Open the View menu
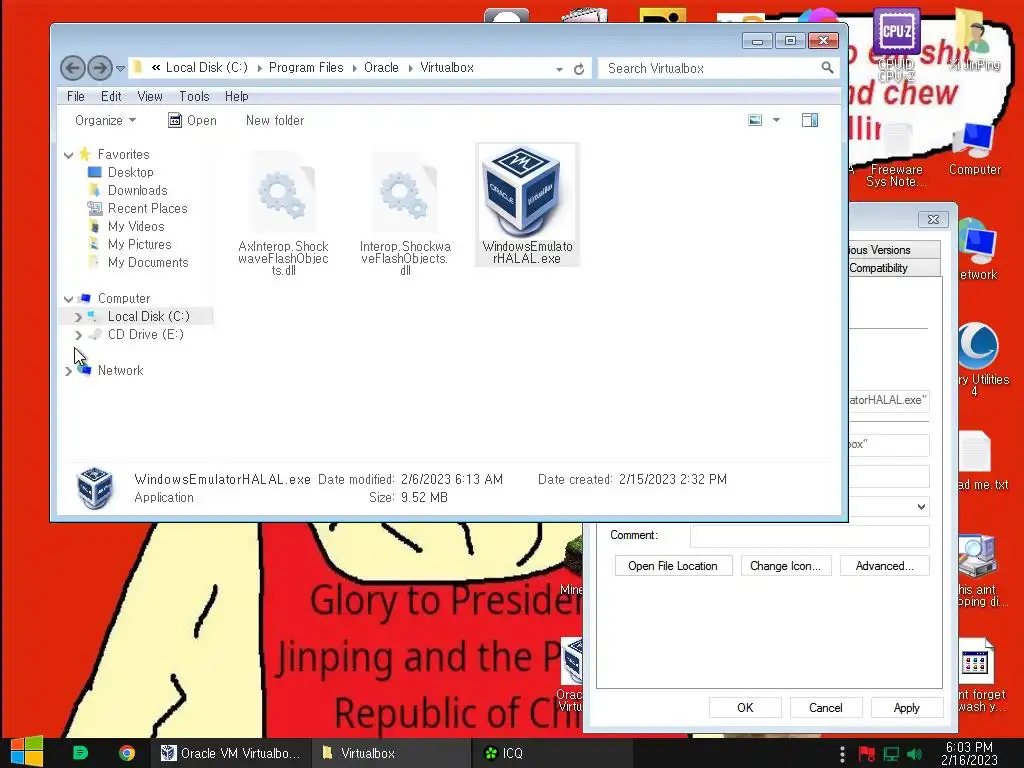The width and height of the screenshot is (1024, 768). tap(150, 96)
